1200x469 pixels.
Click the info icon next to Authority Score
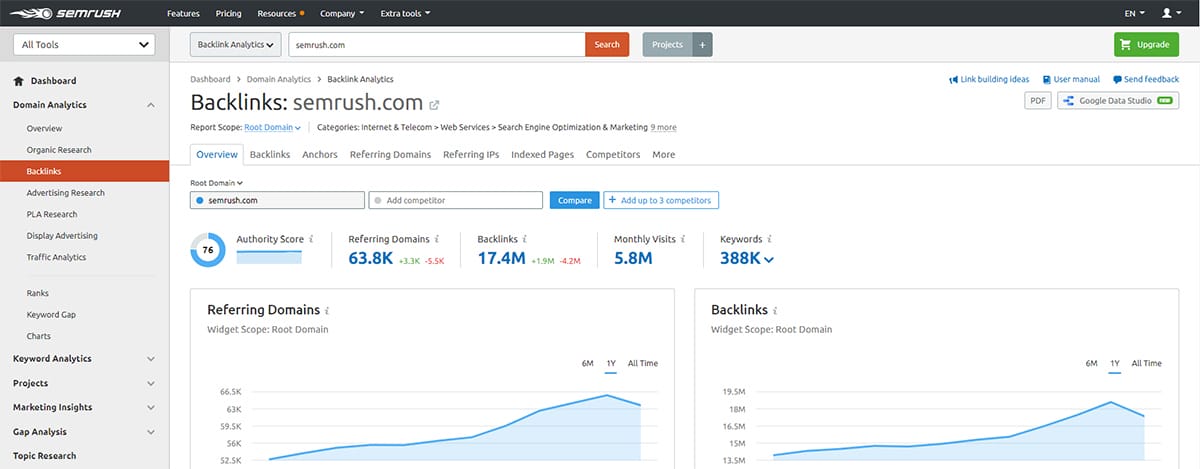311,240
